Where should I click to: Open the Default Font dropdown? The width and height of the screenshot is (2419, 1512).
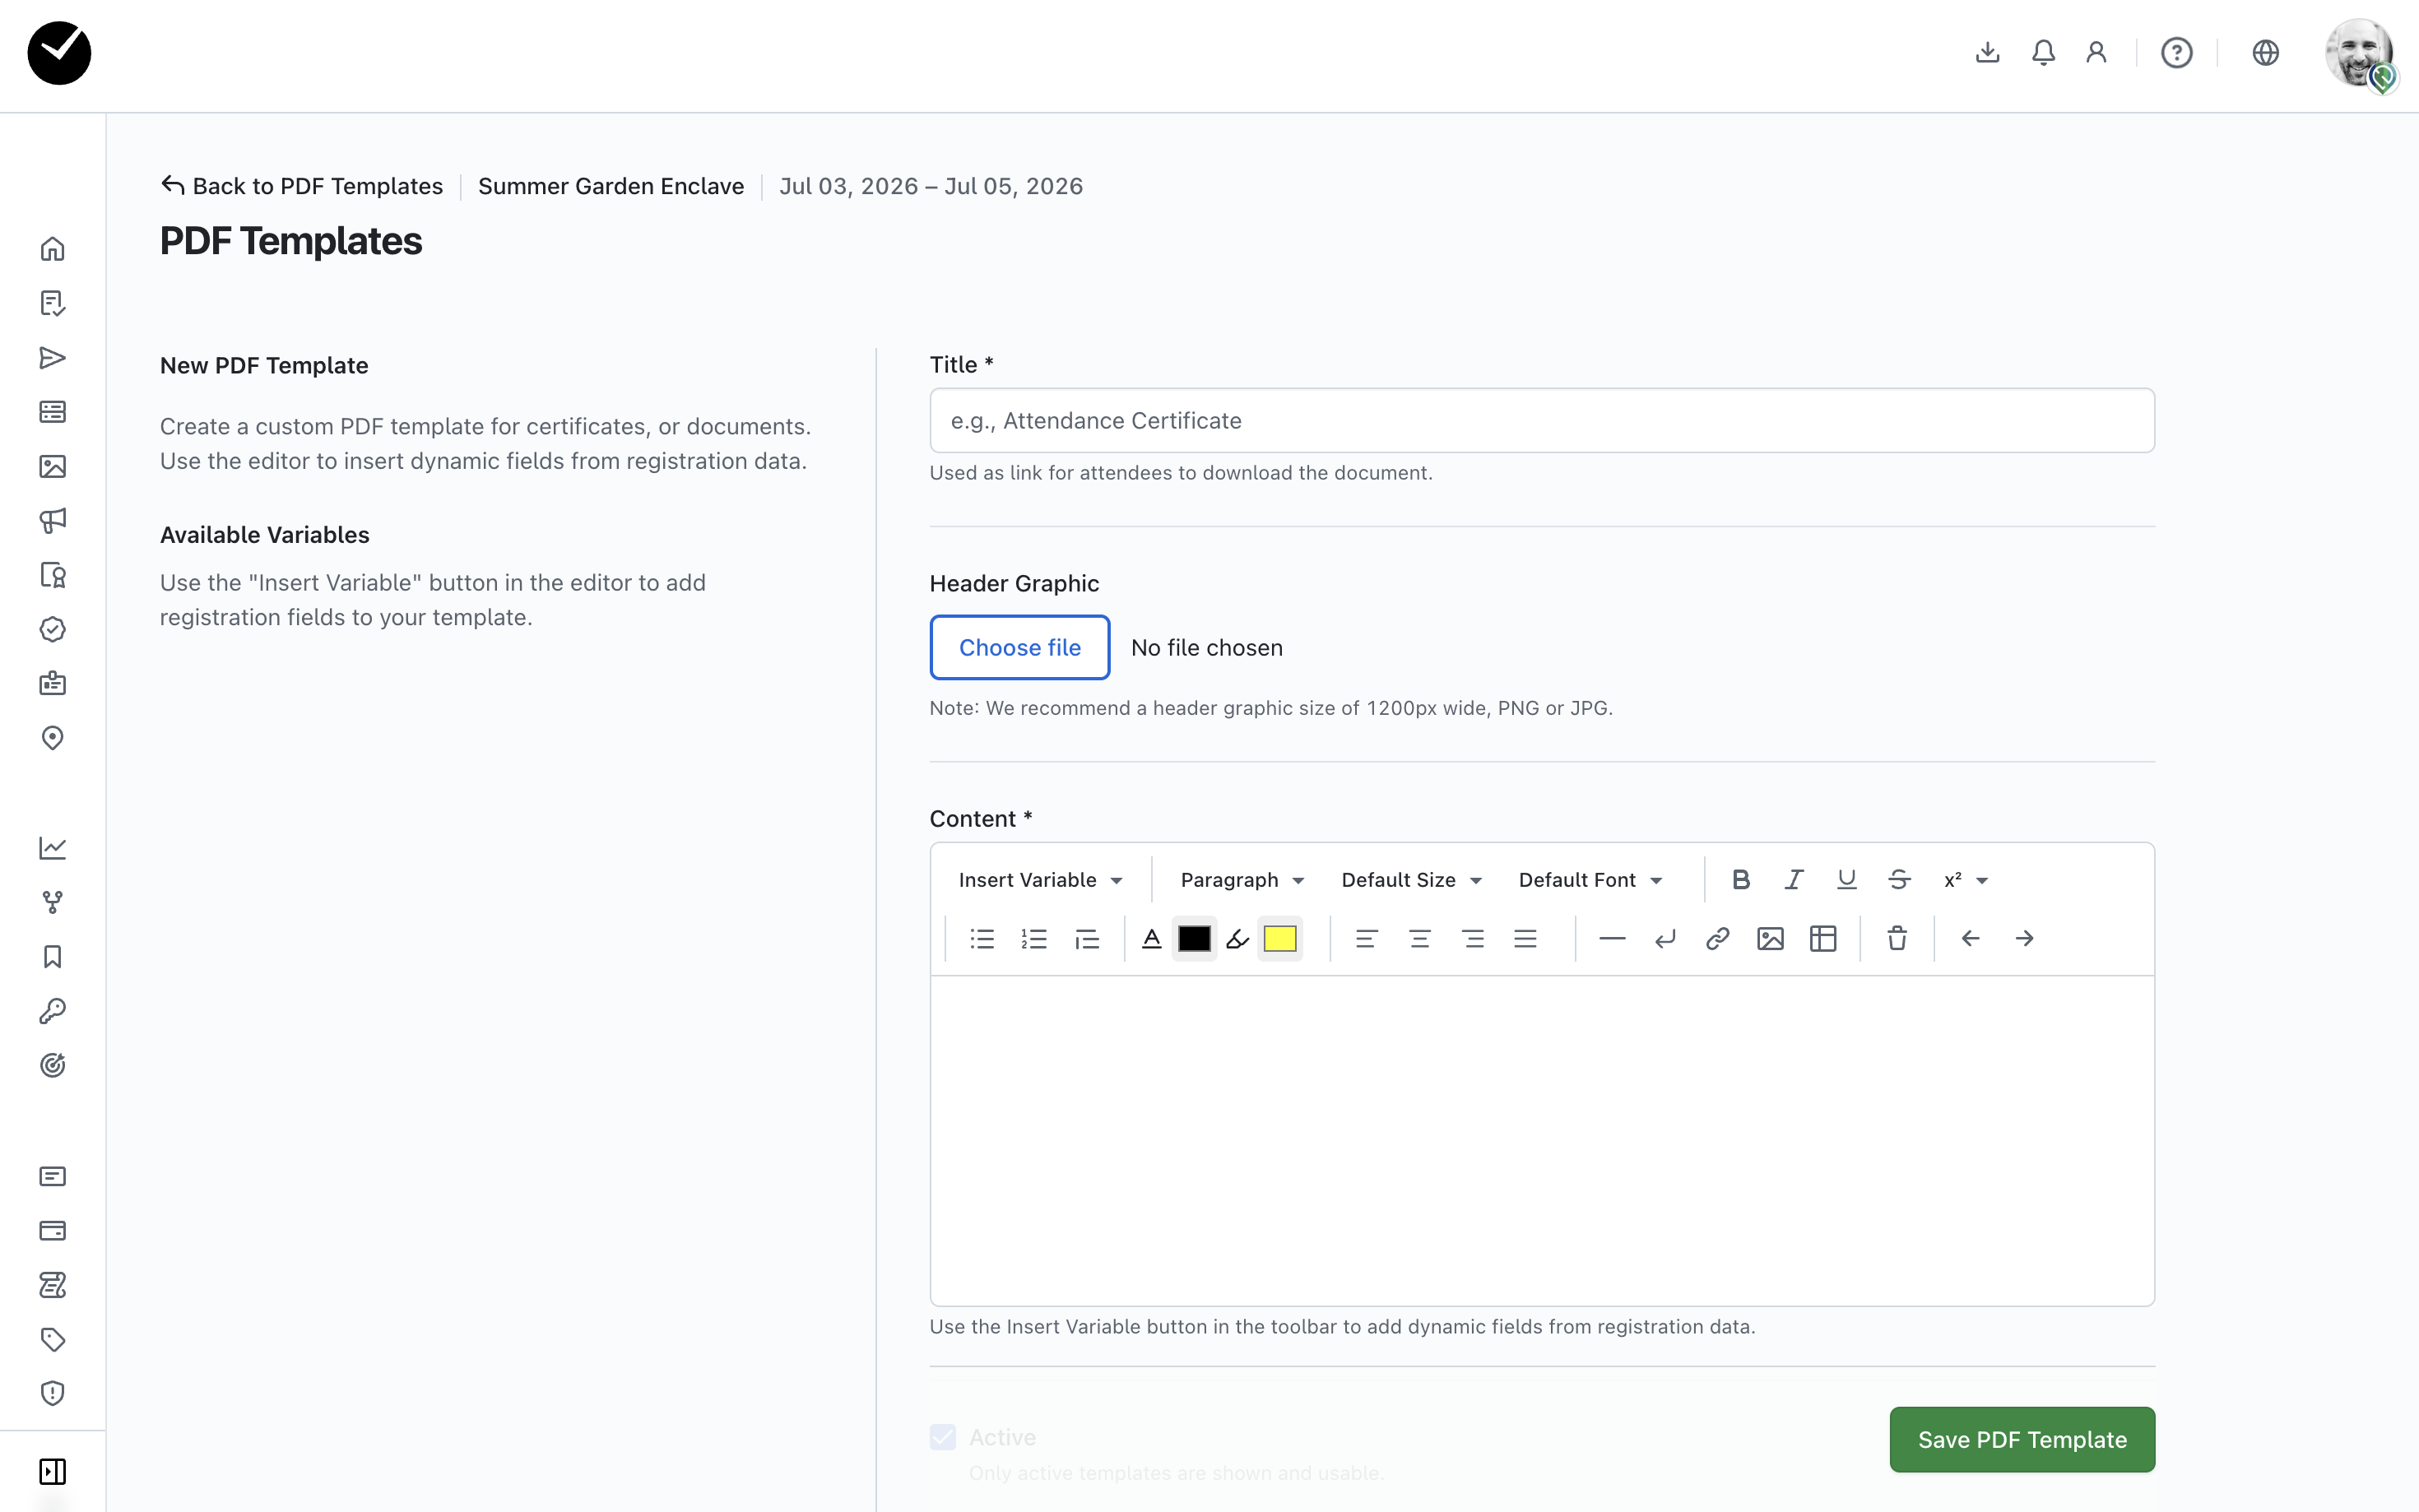1590,879
